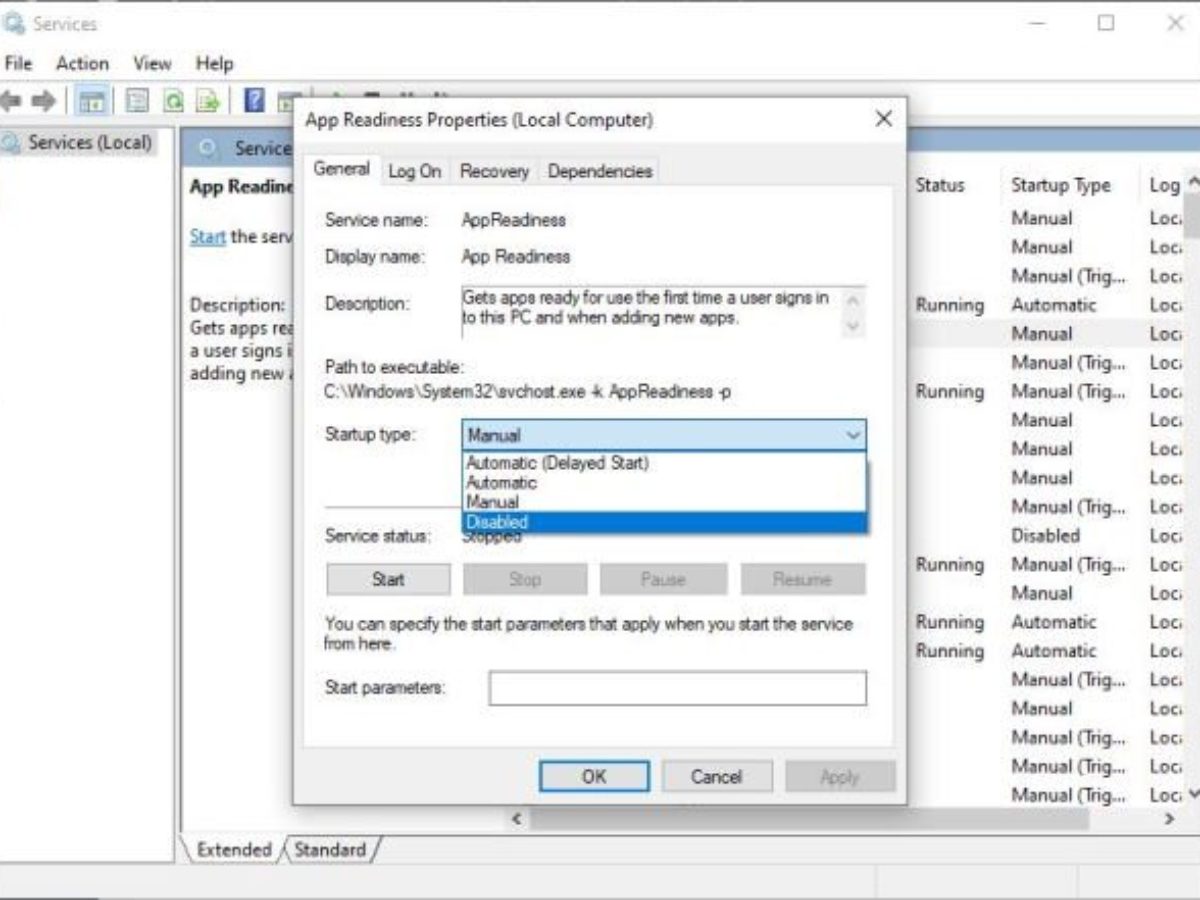Sort by the Status column header
Image resolution: width=1200 pixels, height=900 pixels.
[940, 185]
